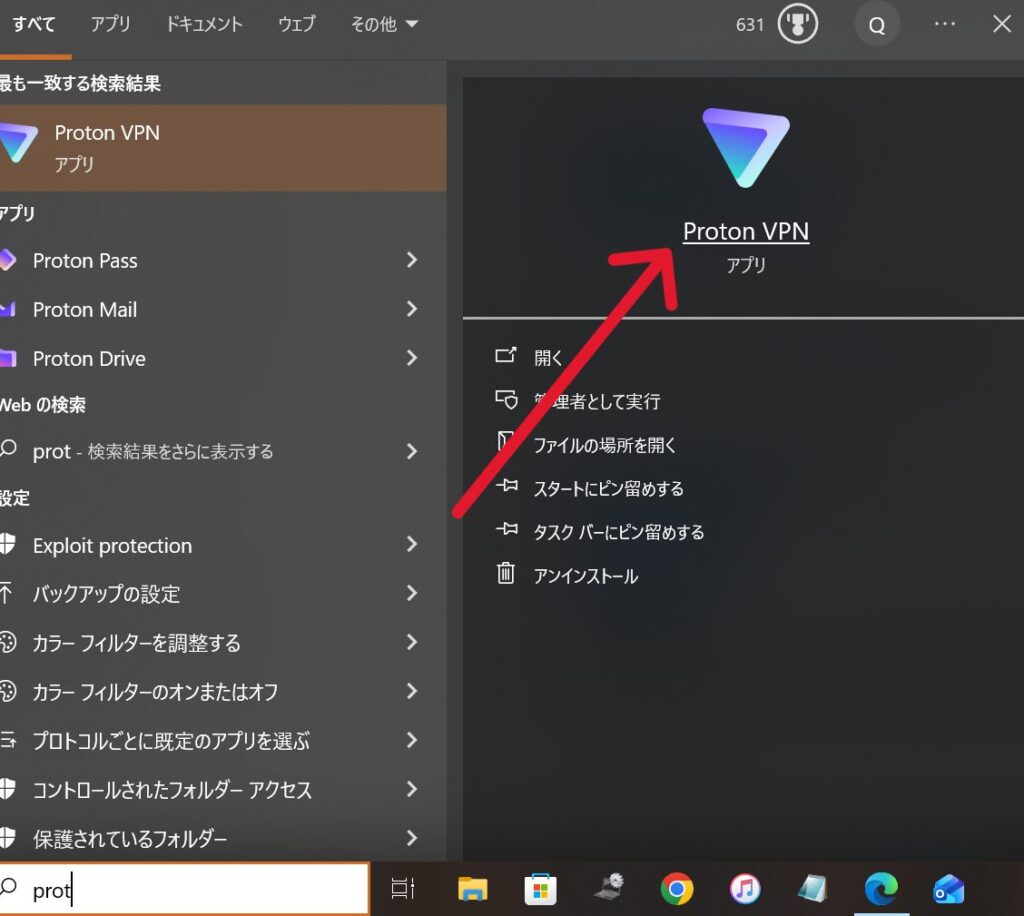1024x916 pixels.
Task: Open Google Chrome from the taskbar
Action: point(677,888)
